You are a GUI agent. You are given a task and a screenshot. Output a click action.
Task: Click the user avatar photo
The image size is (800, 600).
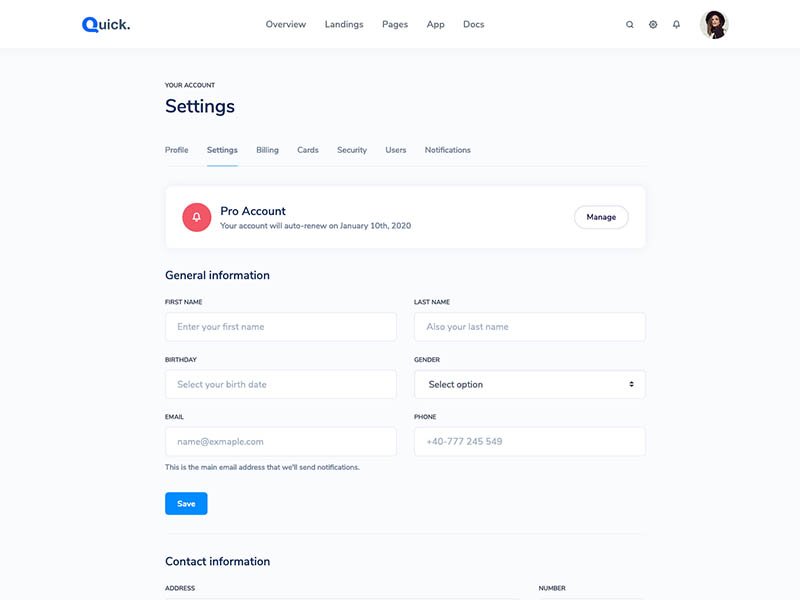(714, 25)
